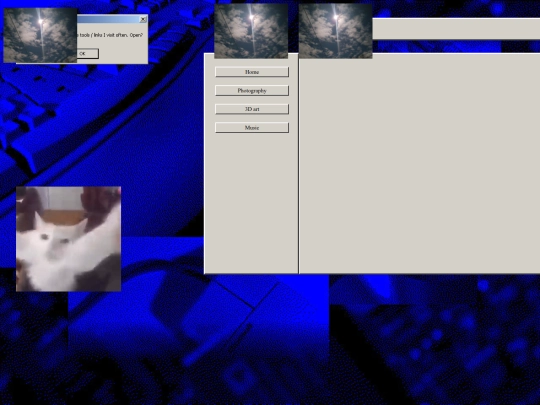This screenshot has width=540, height=405.
Task: Click the sky photo above the navigation panel
Action: (x=251, y=31)
